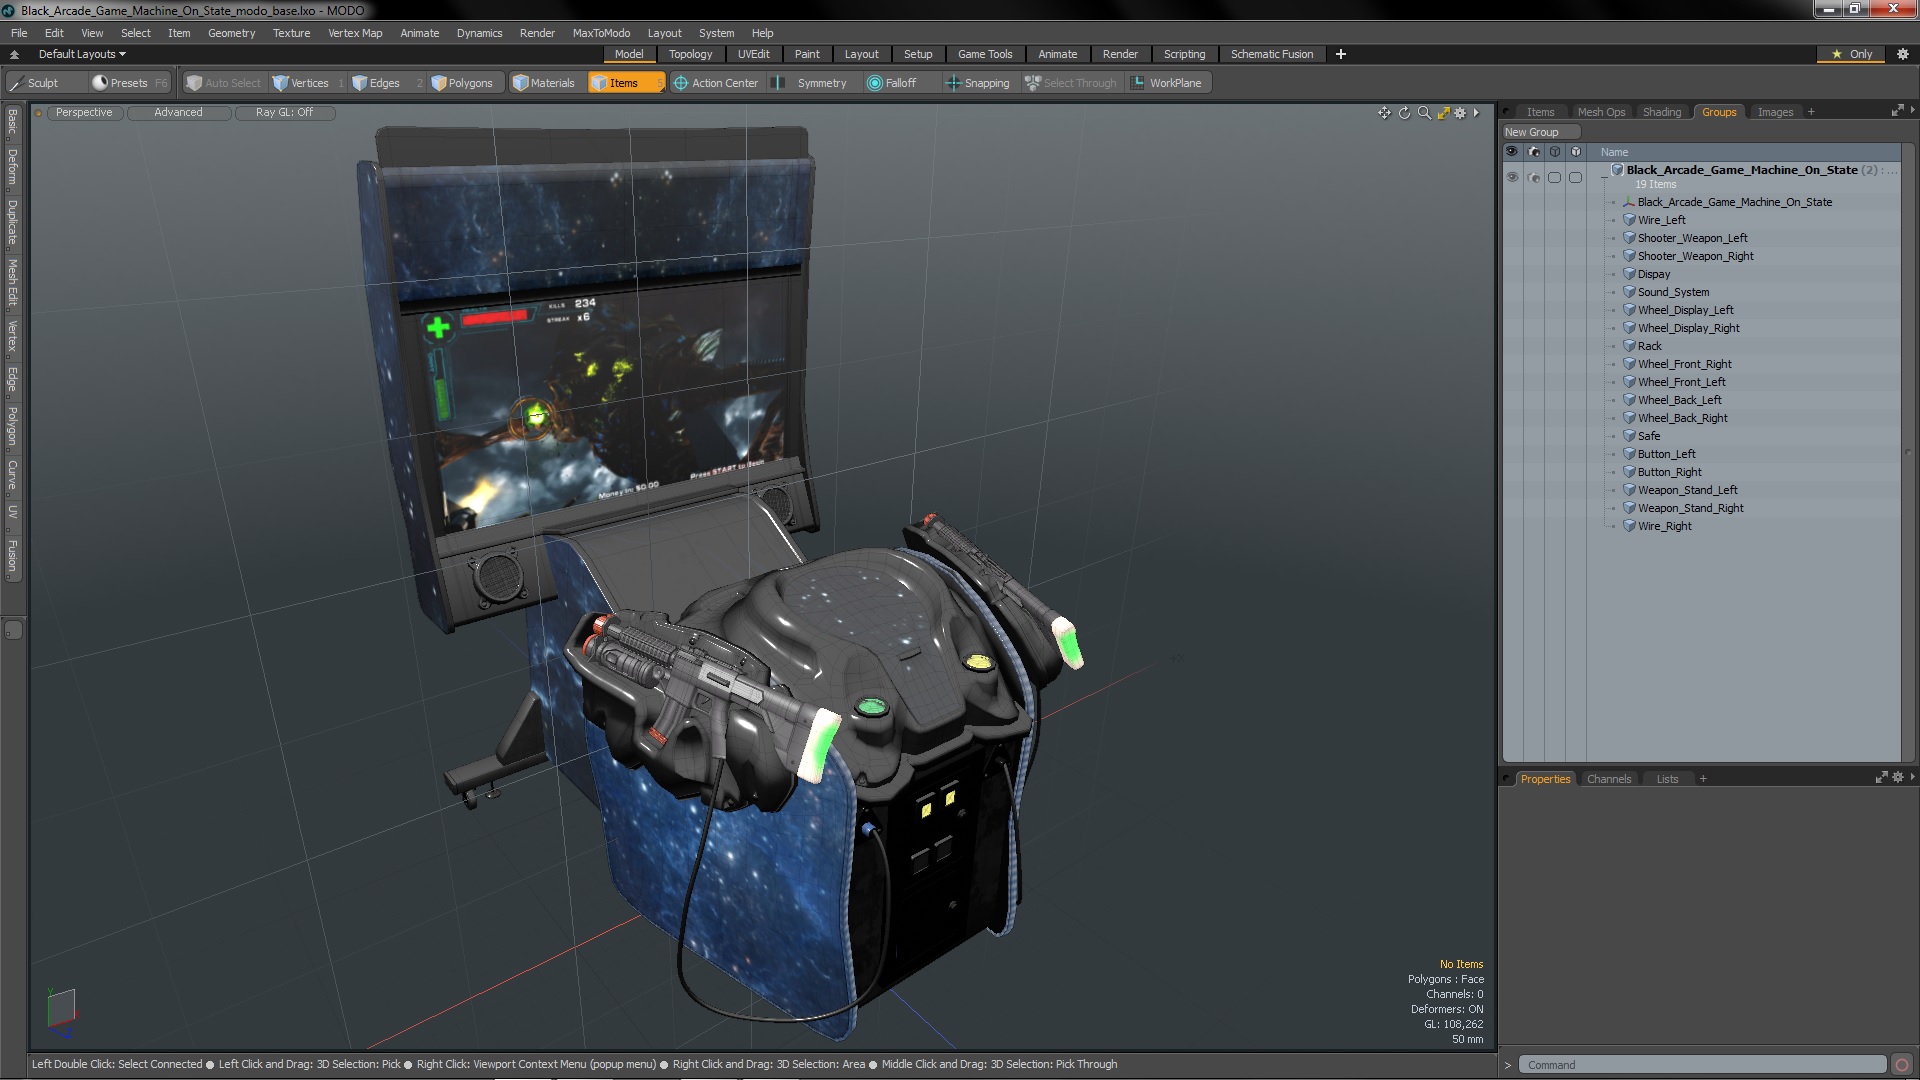Click the viewport zoom magnifier icon

1424,113
